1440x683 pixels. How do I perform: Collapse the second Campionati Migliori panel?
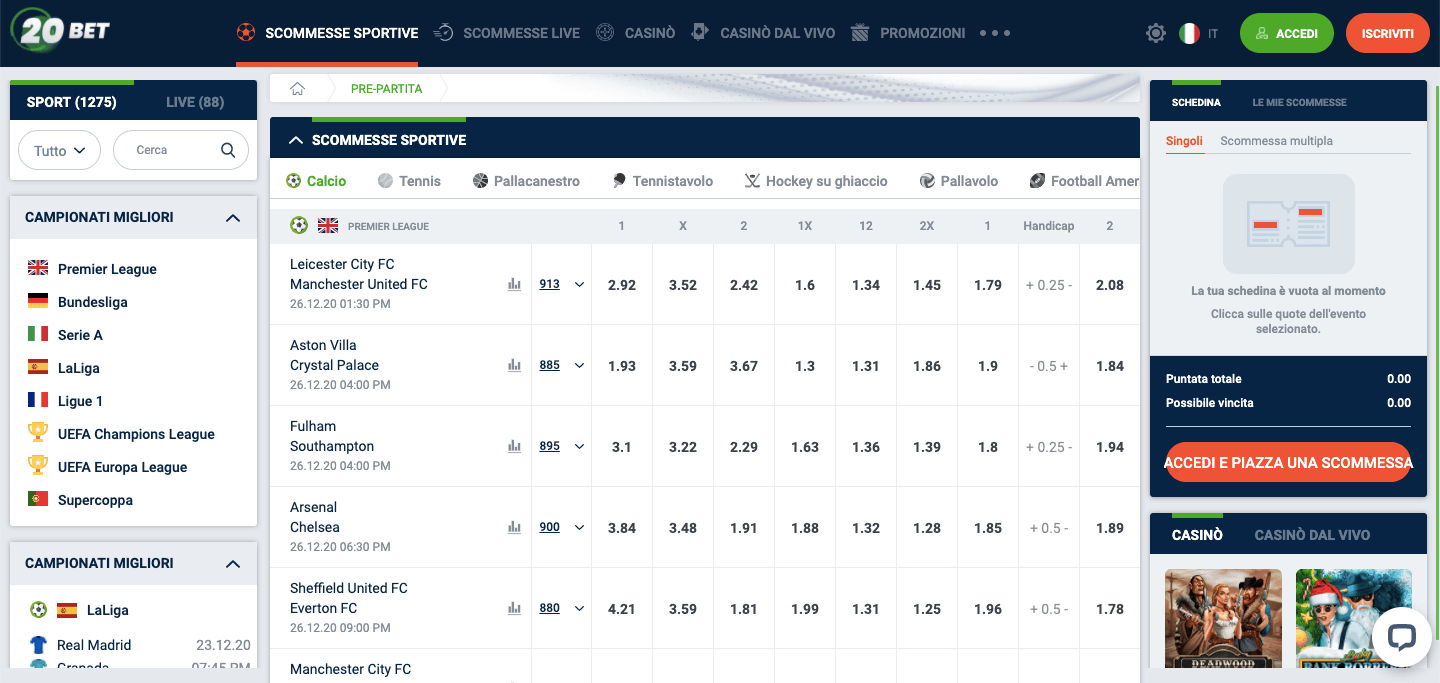[x=233, y=564]
